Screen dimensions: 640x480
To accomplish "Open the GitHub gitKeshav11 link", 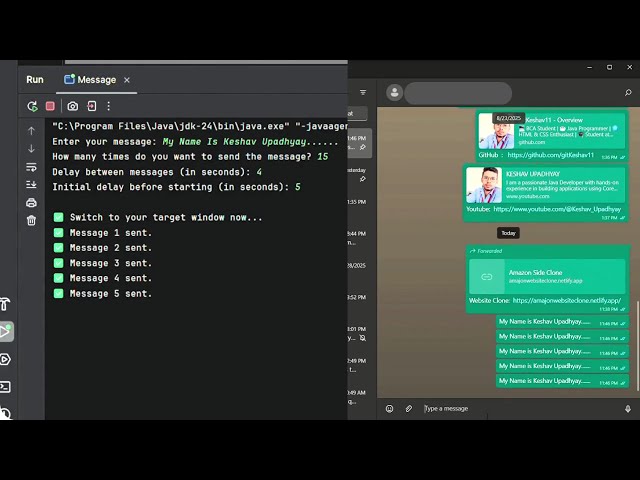I will pos(551,155).
